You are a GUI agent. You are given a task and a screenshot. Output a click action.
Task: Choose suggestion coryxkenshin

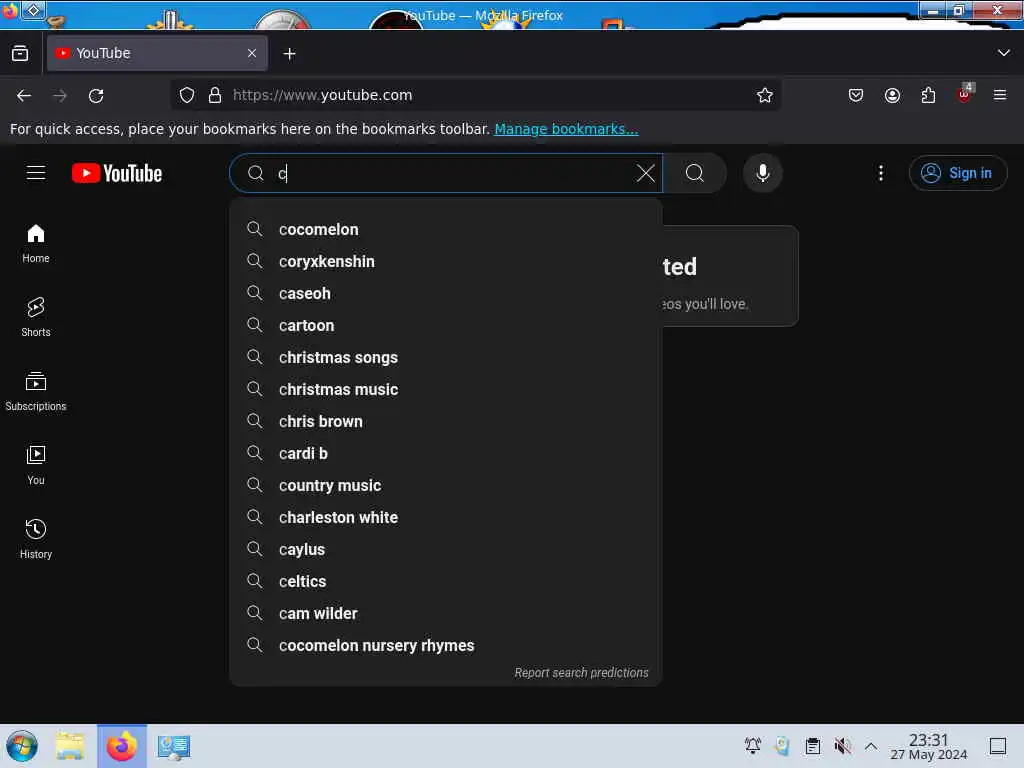pyautogui.click(x=446, y=261)
